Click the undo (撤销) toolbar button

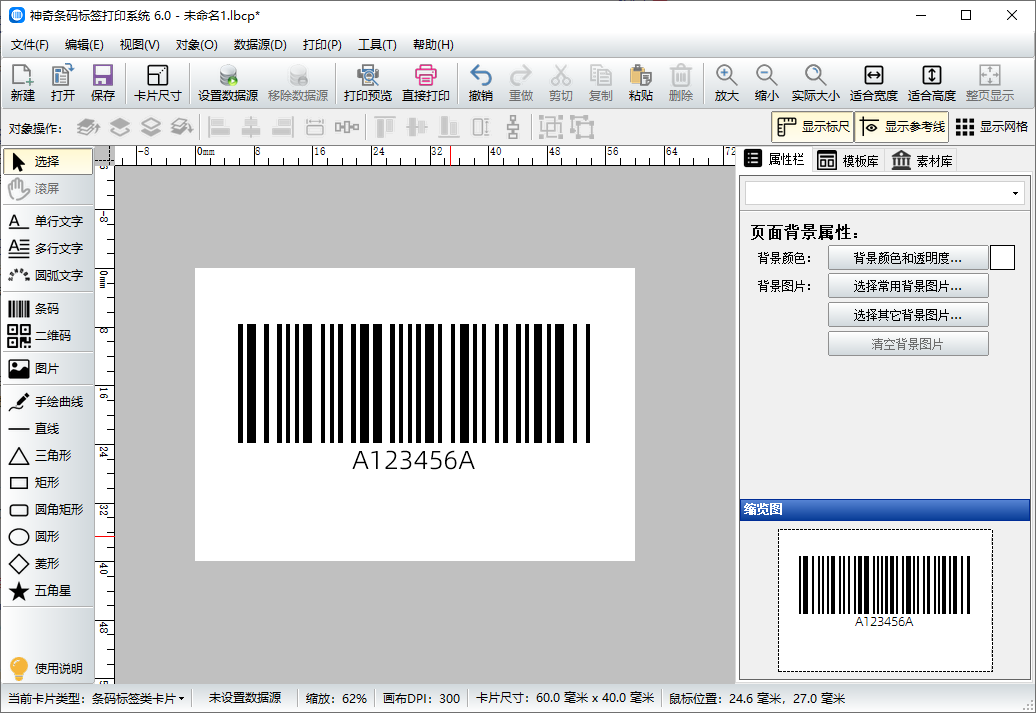coord(480,83)
